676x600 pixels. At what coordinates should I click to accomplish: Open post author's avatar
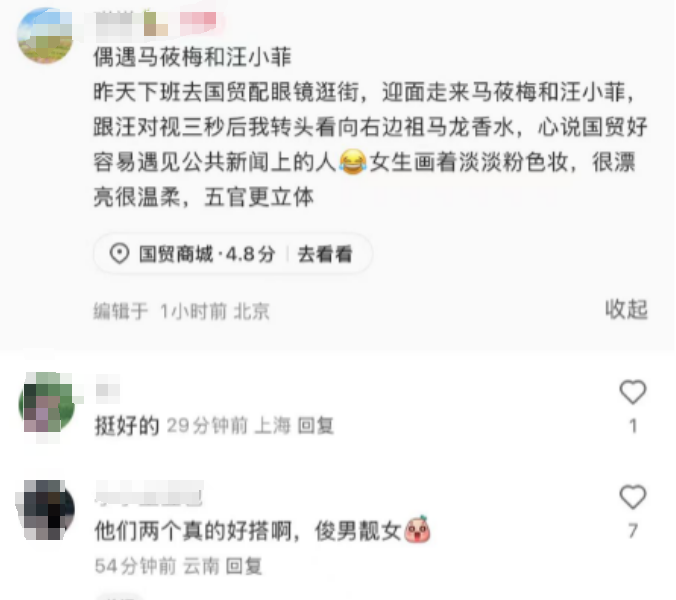tap(45, 35)
